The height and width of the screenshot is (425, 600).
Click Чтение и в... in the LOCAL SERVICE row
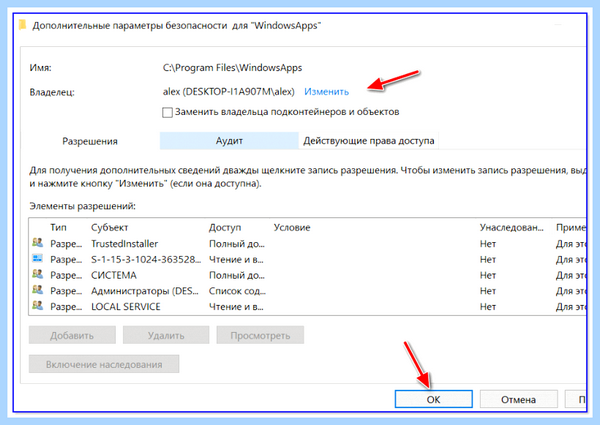(x=236, y=307)
